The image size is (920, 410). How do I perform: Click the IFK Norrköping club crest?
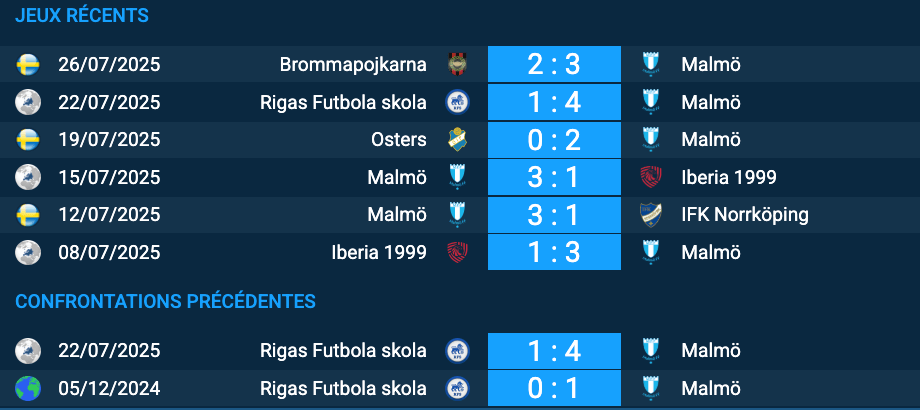(x=652, y=214)
